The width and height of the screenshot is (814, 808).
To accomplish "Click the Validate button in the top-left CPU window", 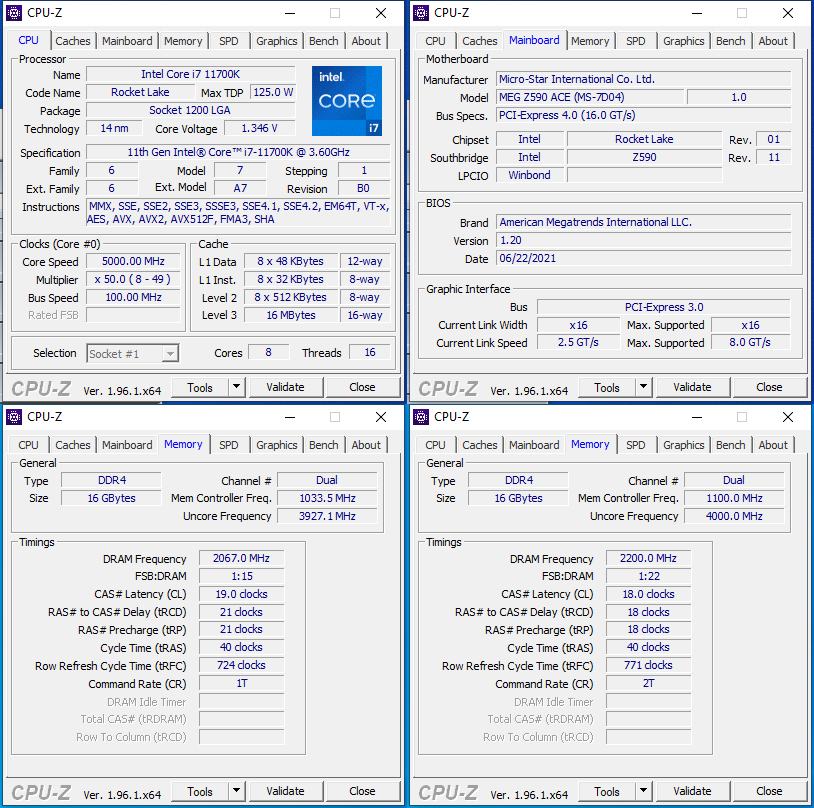I will click(x=286, y=387).
